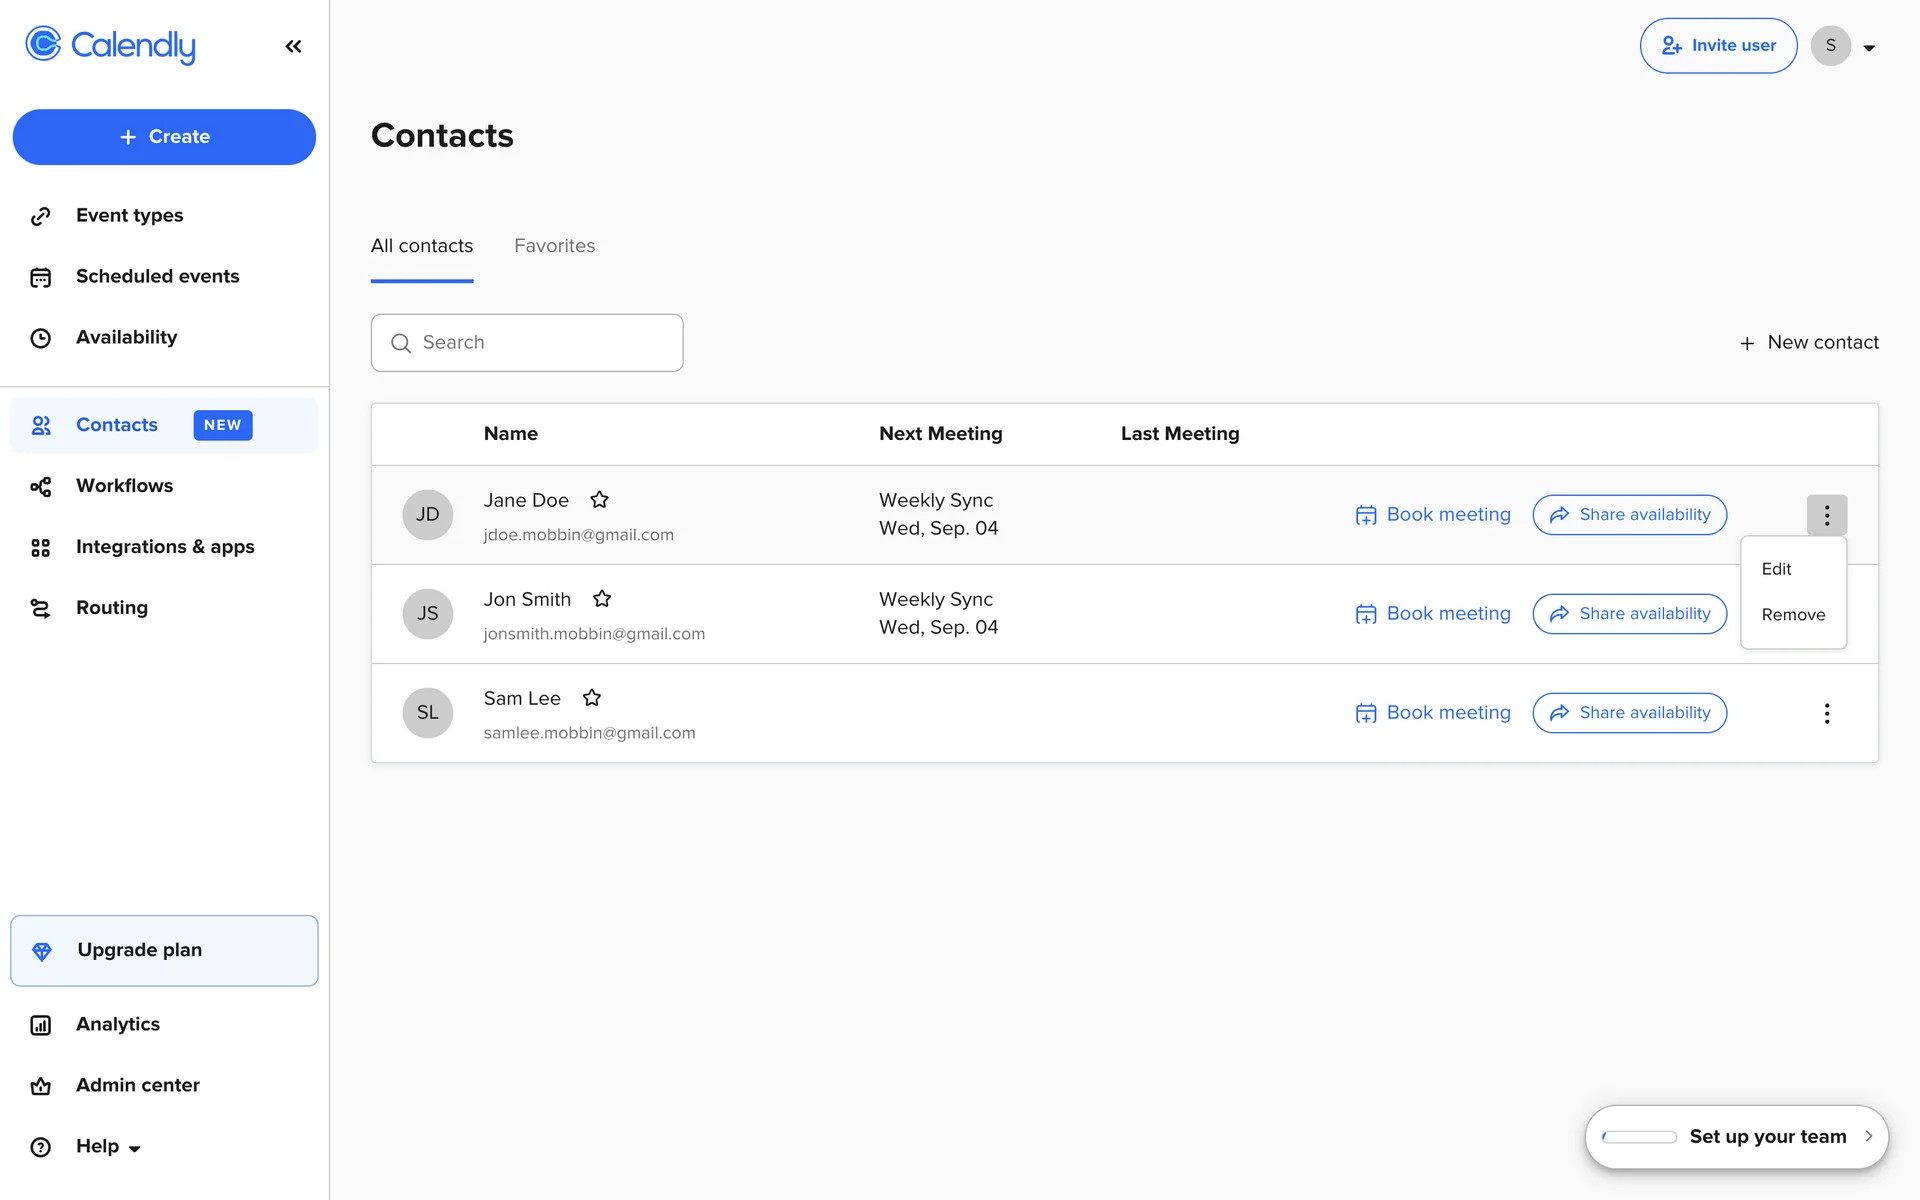Toggle favorite star for Jon Smith
Viewport: 1920px width, 1200px height.
tap(601, 598)
